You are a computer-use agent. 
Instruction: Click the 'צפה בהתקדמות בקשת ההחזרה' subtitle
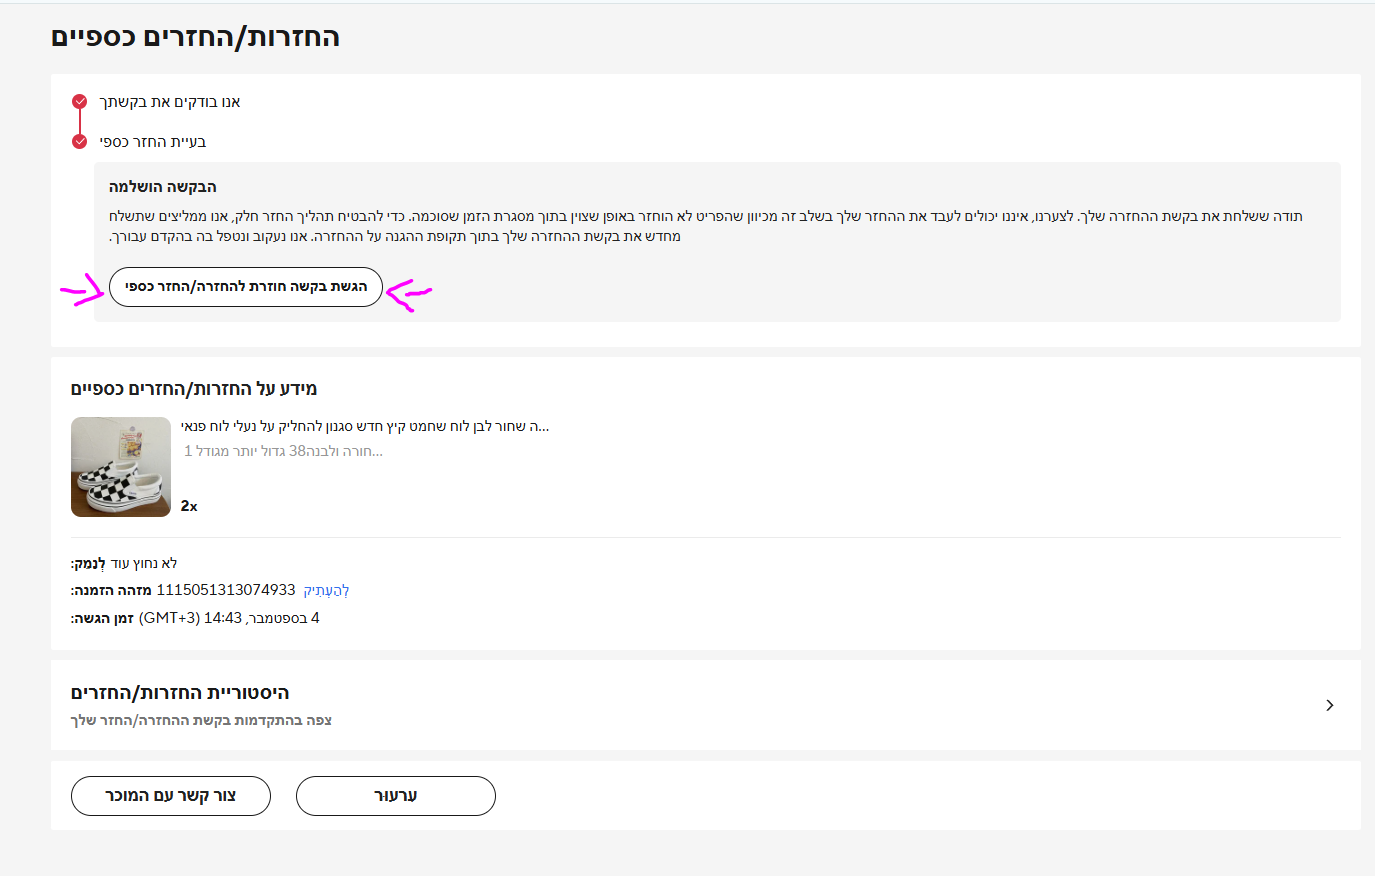[201, 720]
